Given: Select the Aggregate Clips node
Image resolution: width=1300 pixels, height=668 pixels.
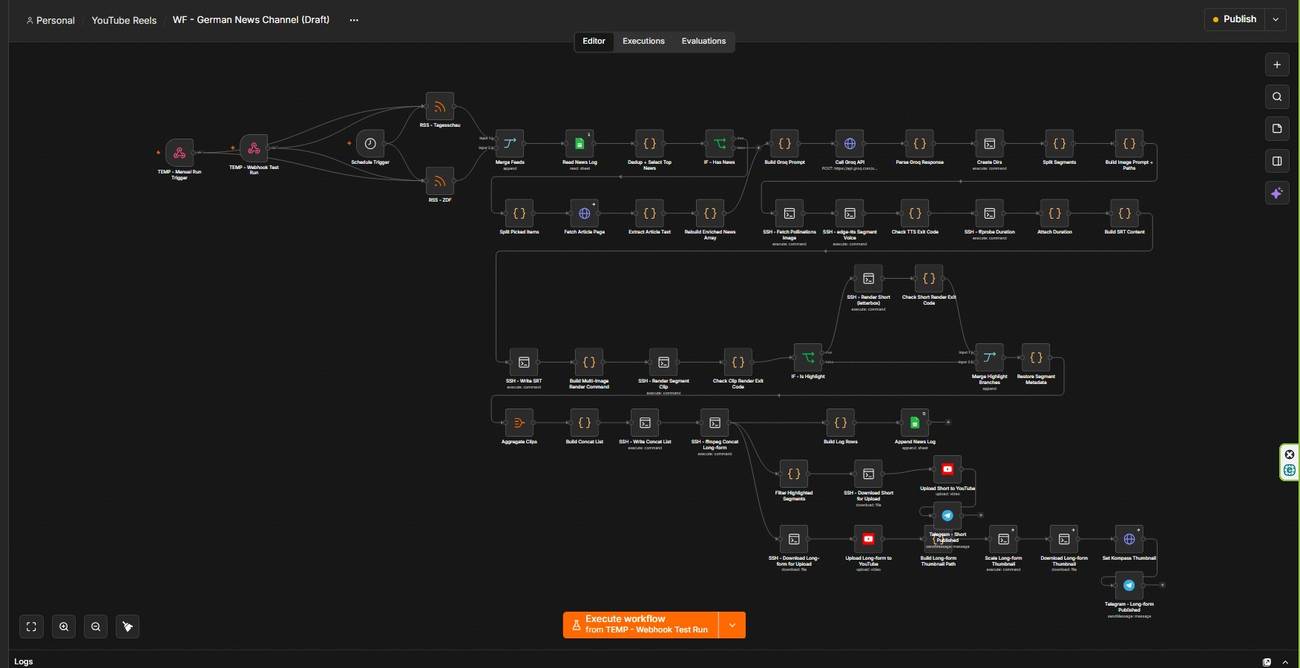Looking at the screenshot, I should point(519,422).
